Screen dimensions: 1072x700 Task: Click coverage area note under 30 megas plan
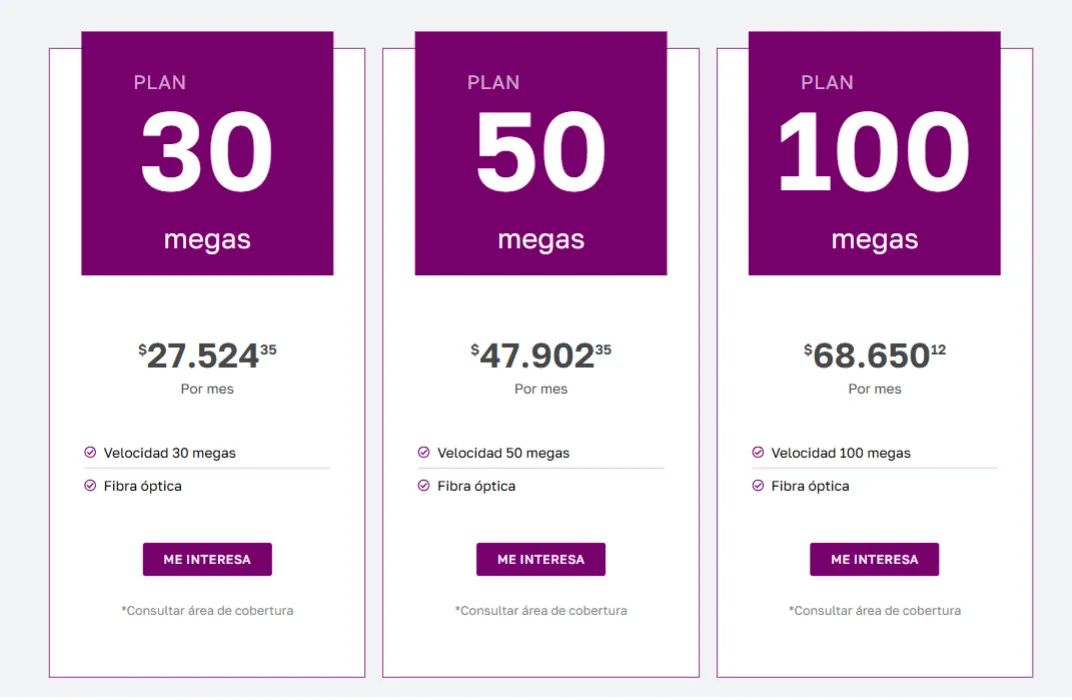207,610
